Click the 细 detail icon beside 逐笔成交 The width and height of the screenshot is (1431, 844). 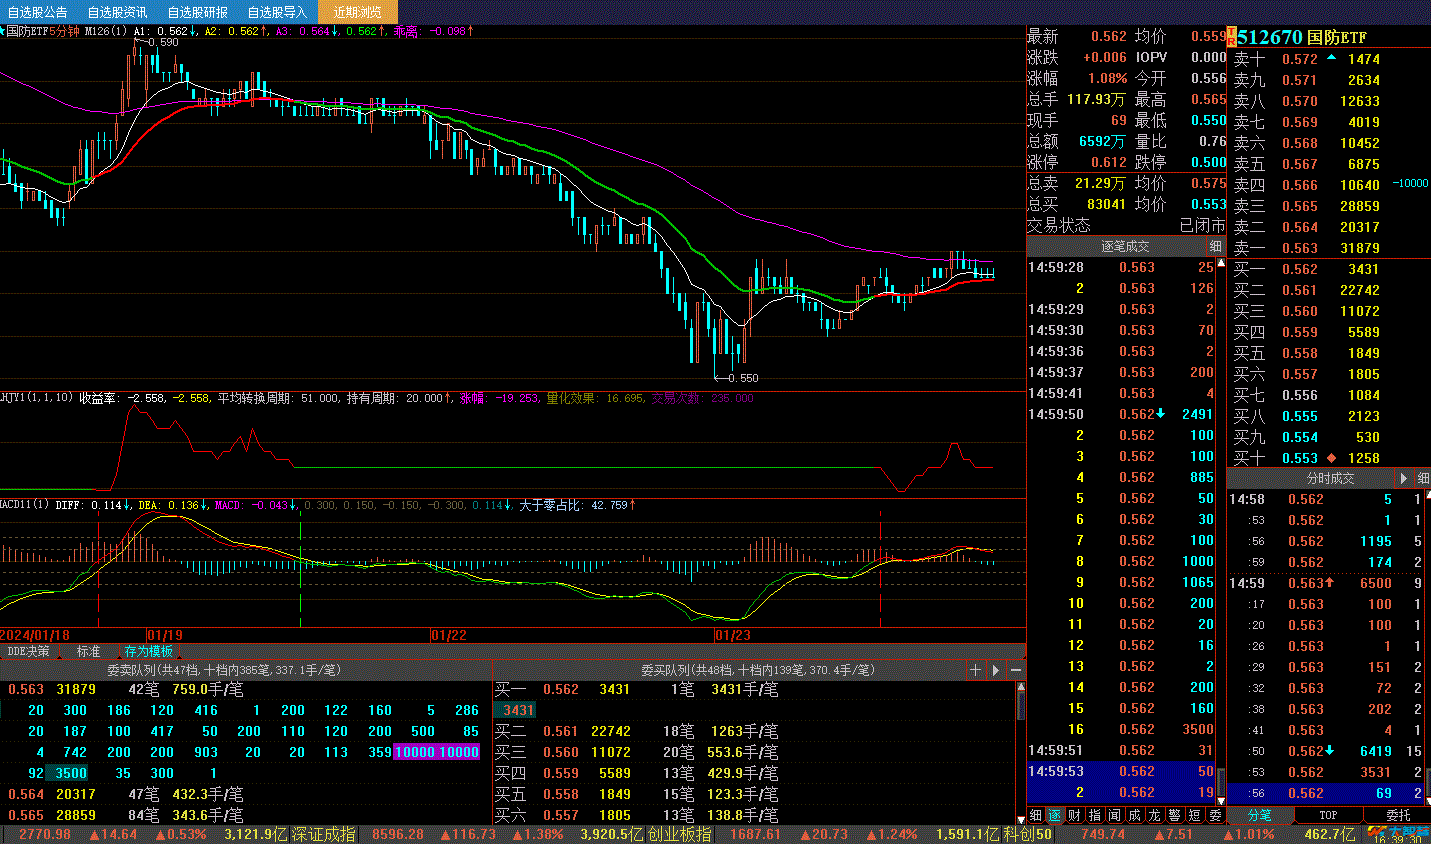(1215, 247)
